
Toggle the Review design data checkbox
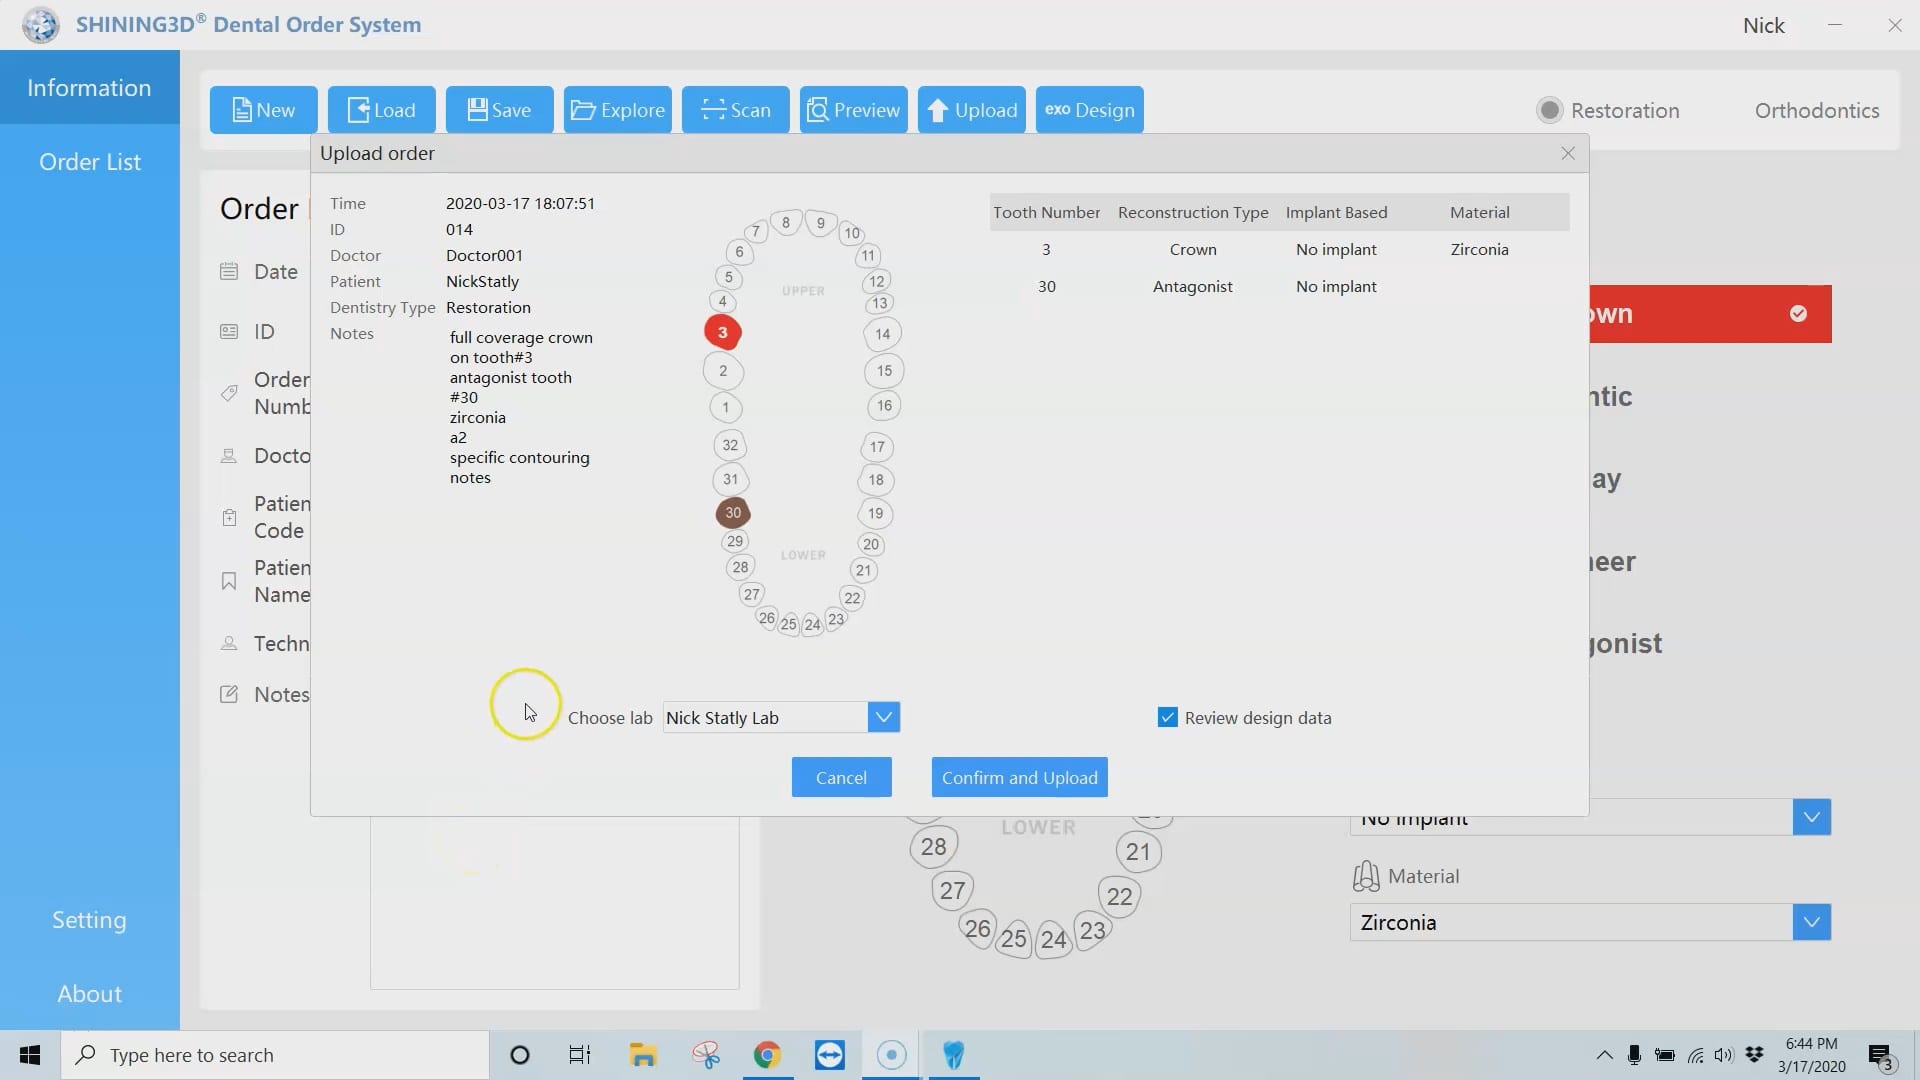pos(1167,717)
